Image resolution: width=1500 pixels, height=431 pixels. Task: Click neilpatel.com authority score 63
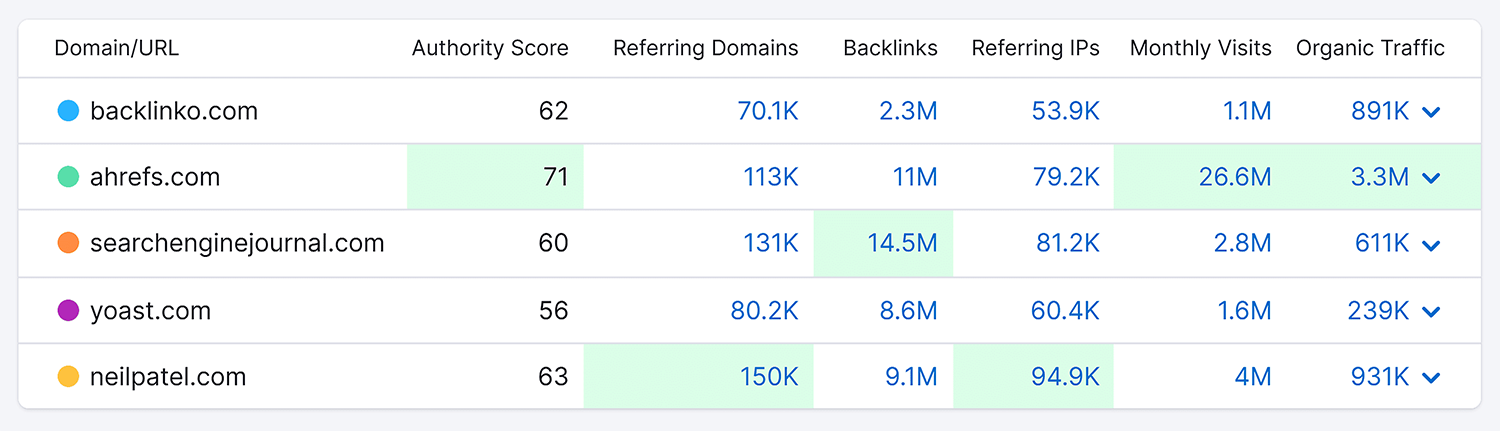pyautogui.click(x=553, y=377)
